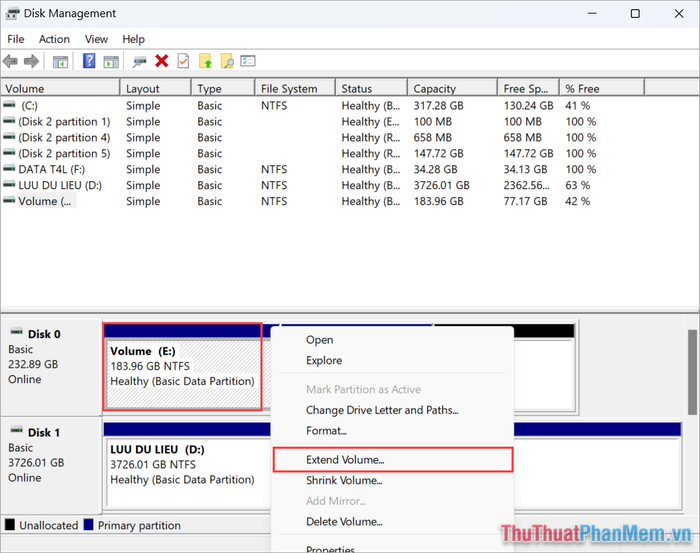Screen dimensions: 700x553
Task: Choose Explore in the context menu
Action: (x=324, y=361)
